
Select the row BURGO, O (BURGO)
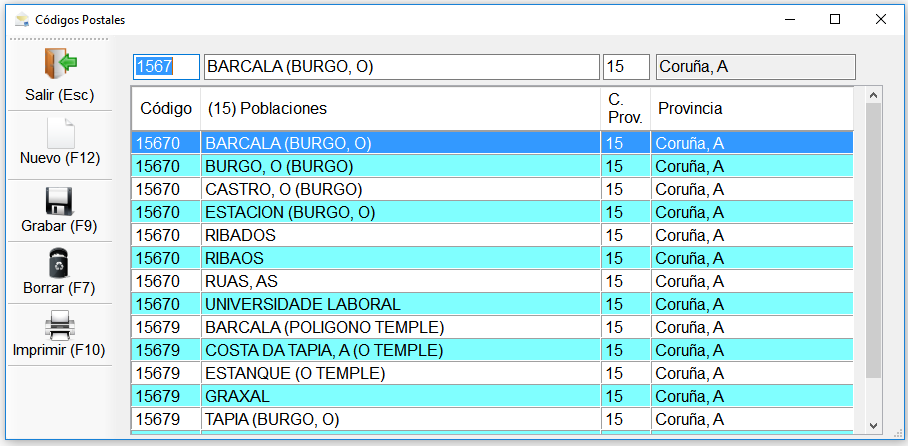[x=493, y=166]
